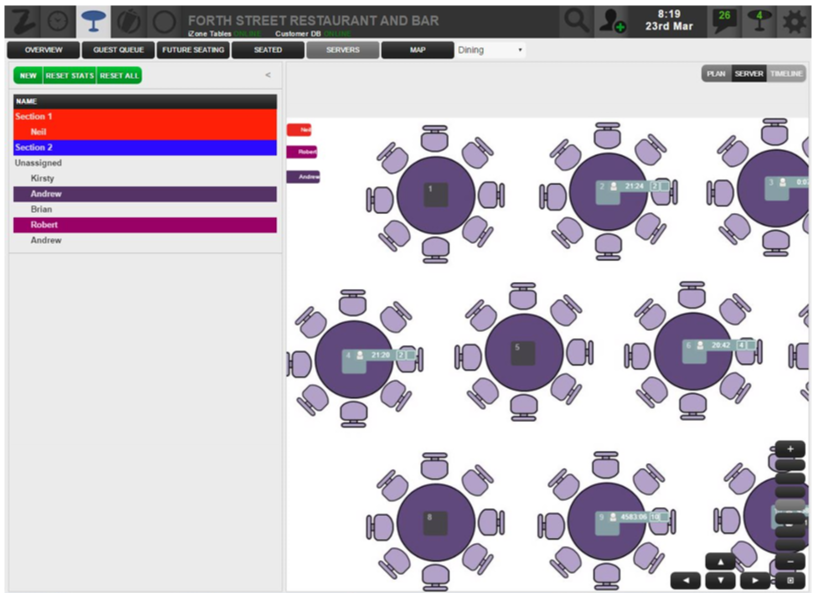
Task: Switch map view to PLAN
Action: (x=716, y=74)
